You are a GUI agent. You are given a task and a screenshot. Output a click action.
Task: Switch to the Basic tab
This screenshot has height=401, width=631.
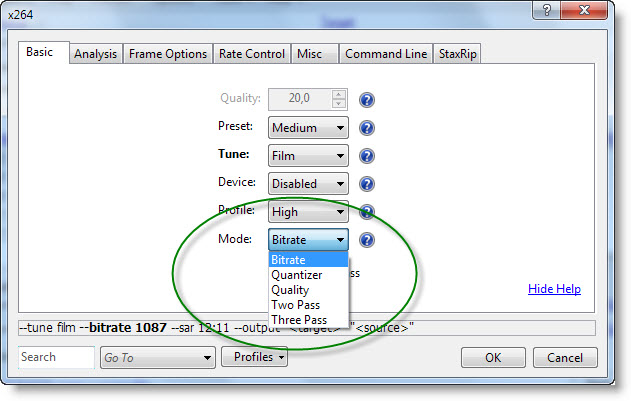[43, 52]
